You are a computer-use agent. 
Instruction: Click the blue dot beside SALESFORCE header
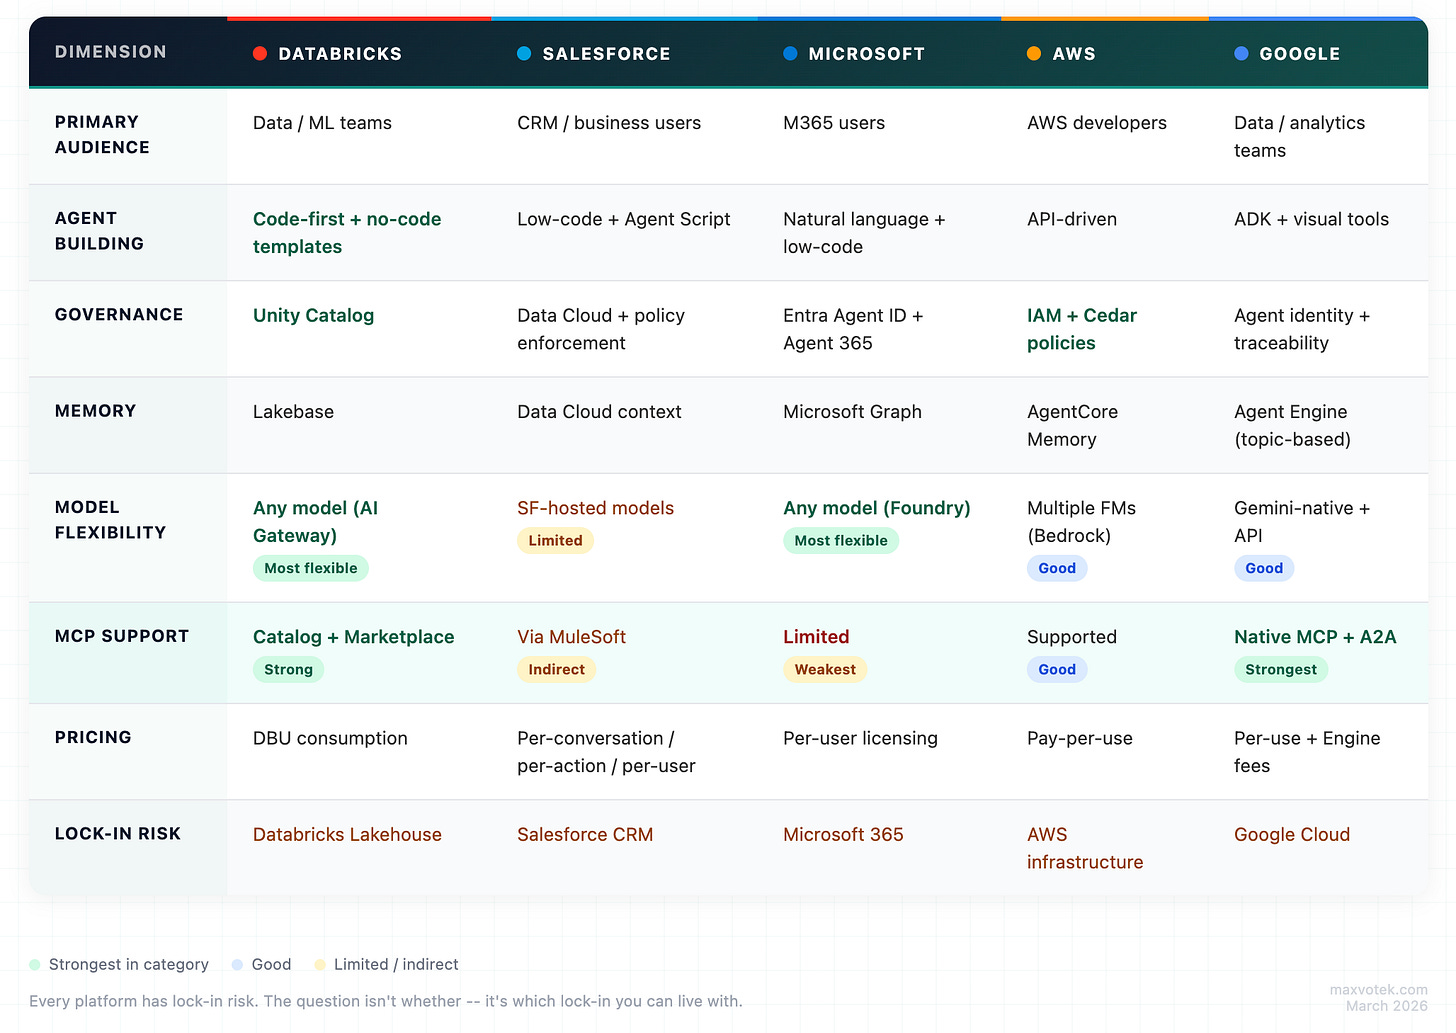click(x=524, y=54)
